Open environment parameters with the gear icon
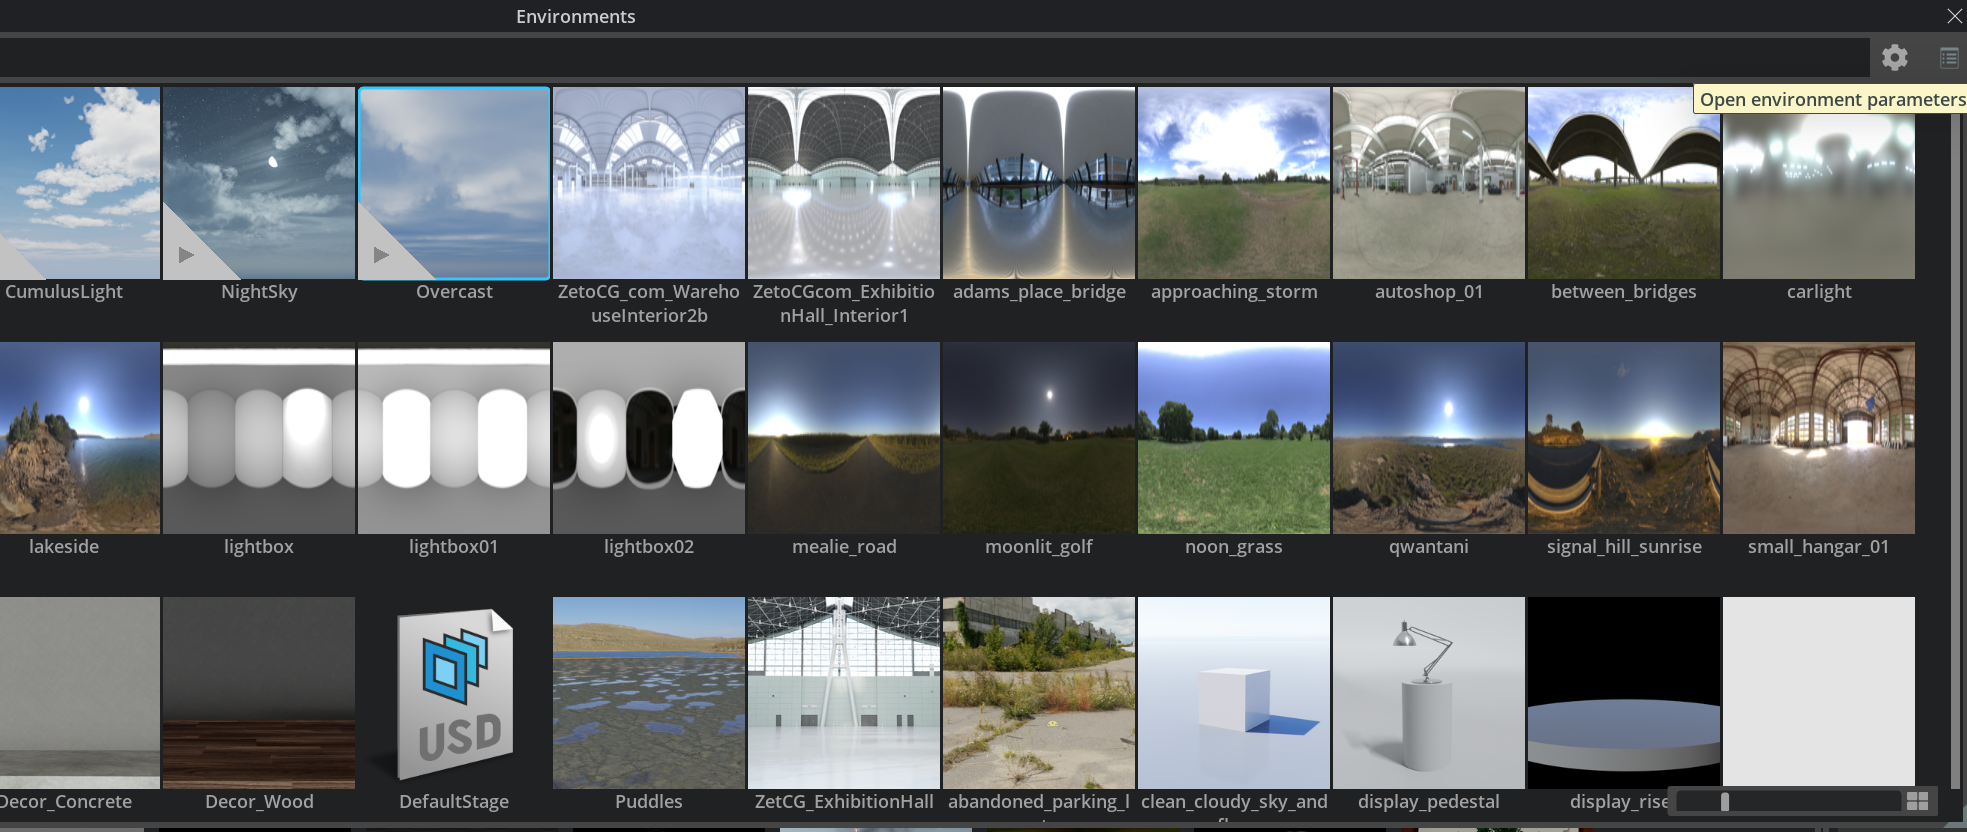Viewport: 1967px width, 832px height. pos(1894,57)
